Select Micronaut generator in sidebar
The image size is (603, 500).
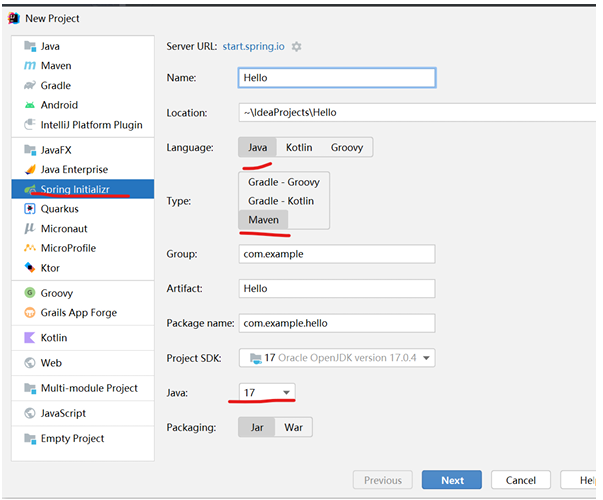tap(83, 228)
